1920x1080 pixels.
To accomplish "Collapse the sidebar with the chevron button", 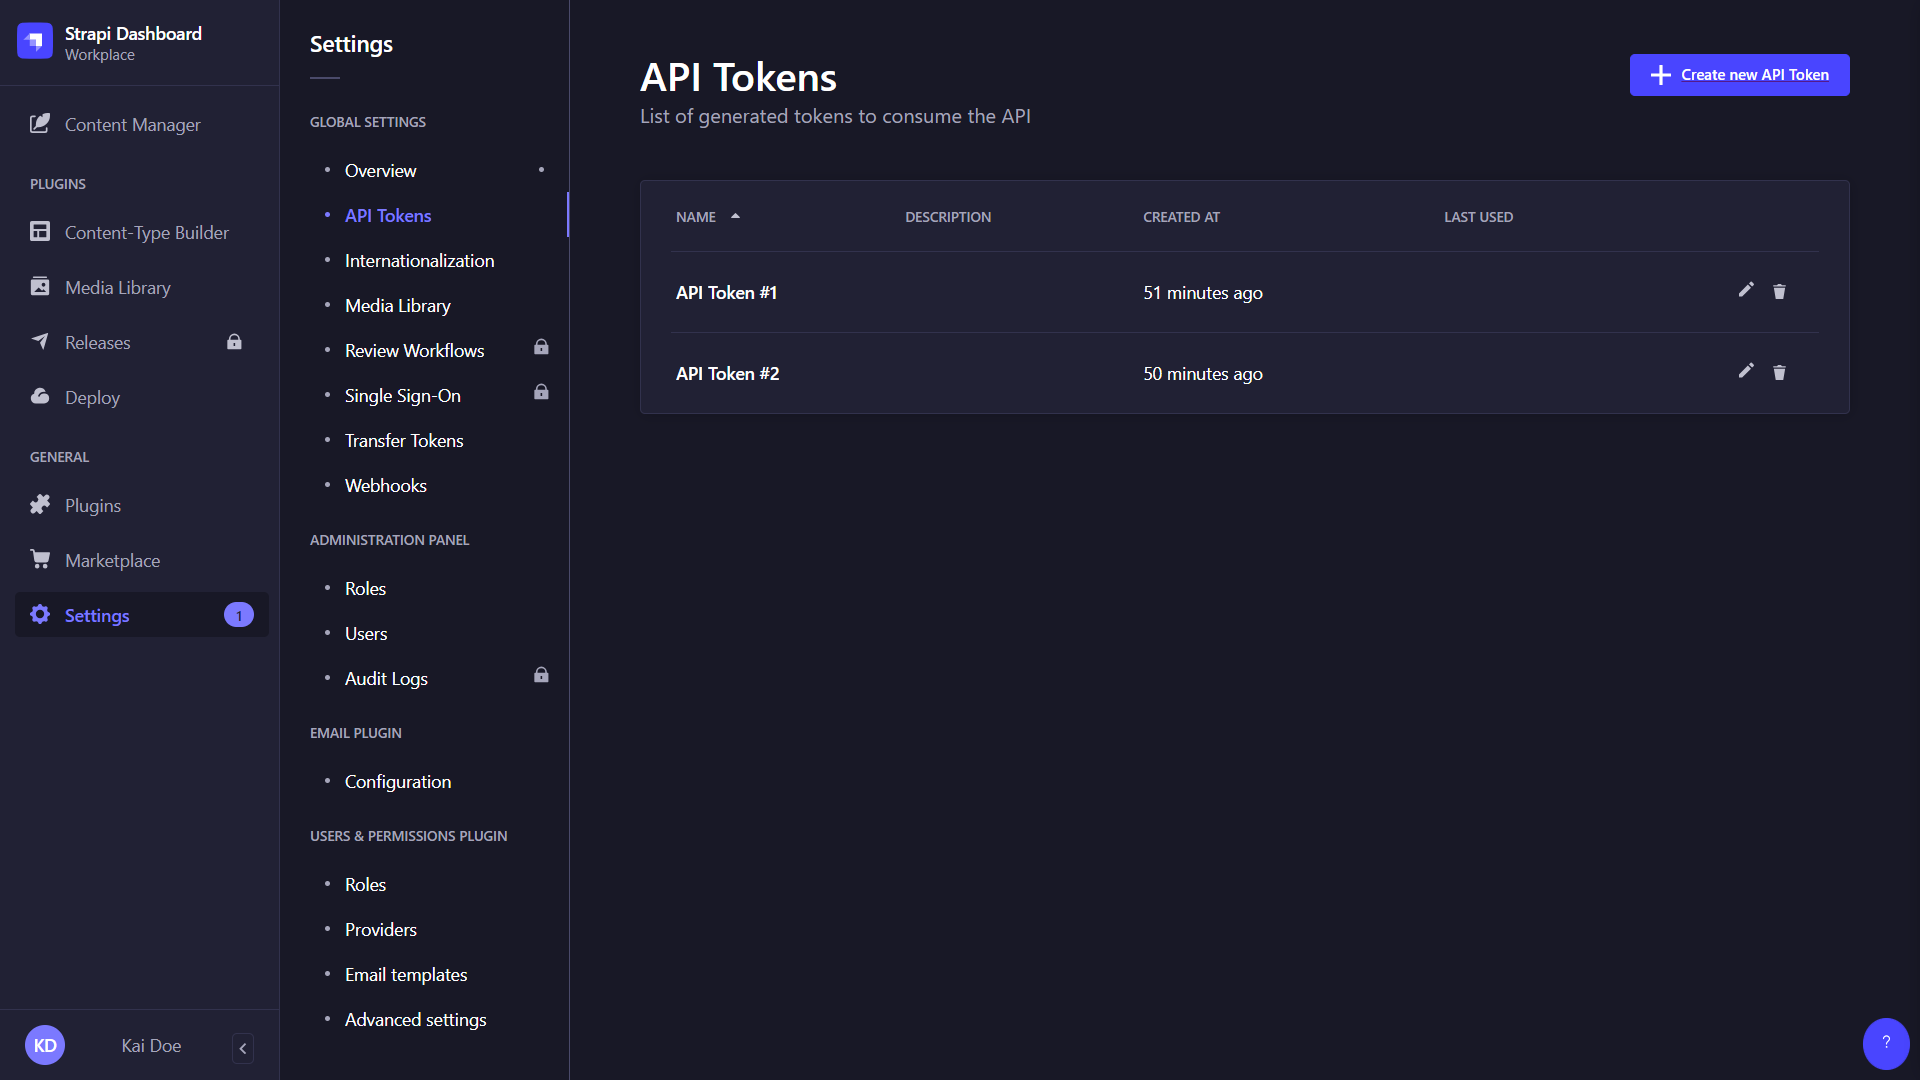I will coord(242,1048).
